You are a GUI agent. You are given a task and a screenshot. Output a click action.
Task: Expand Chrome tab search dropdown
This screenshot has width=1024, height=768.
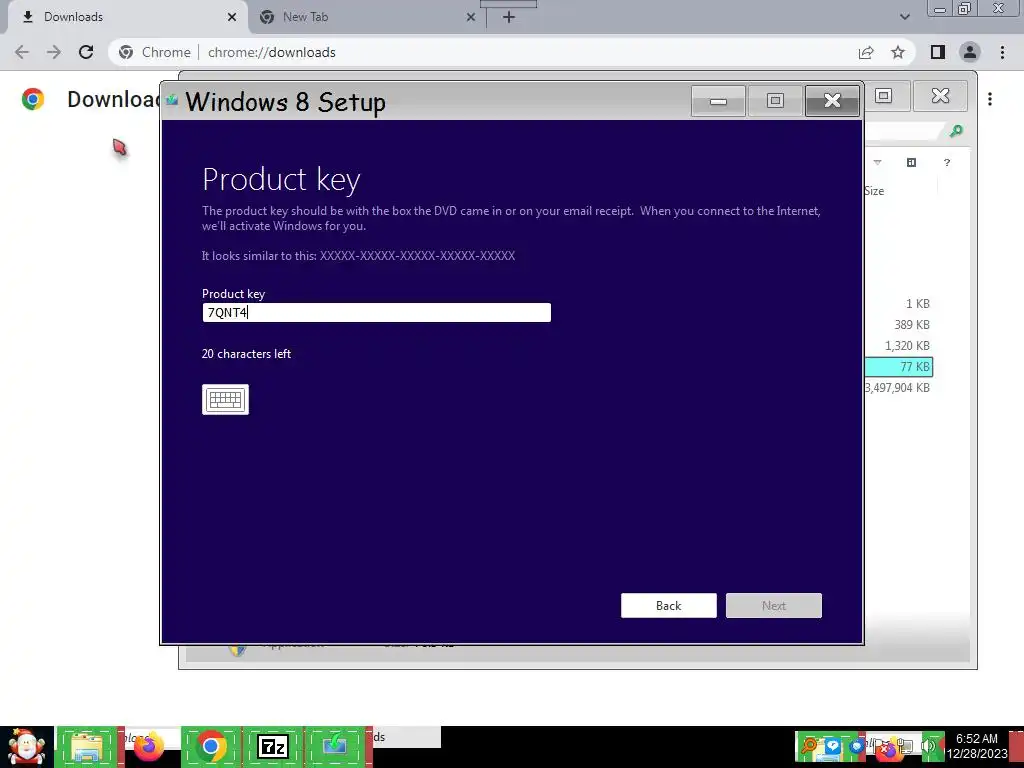(904, 17)
